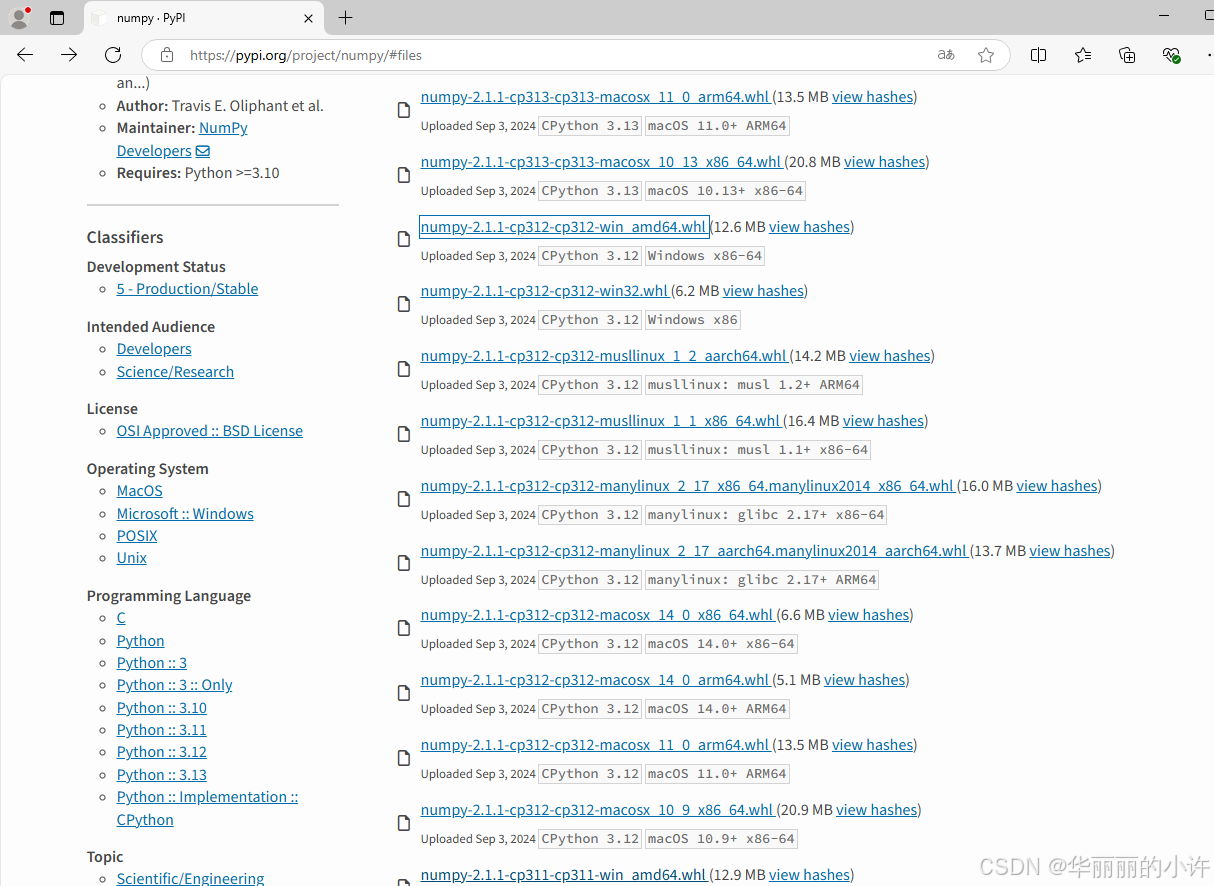Download numpy-2.1.1-cp312-cp312-macosx_14_0_x86_64.whl
The image size is (1214, 886).
[x=598, y=615]
